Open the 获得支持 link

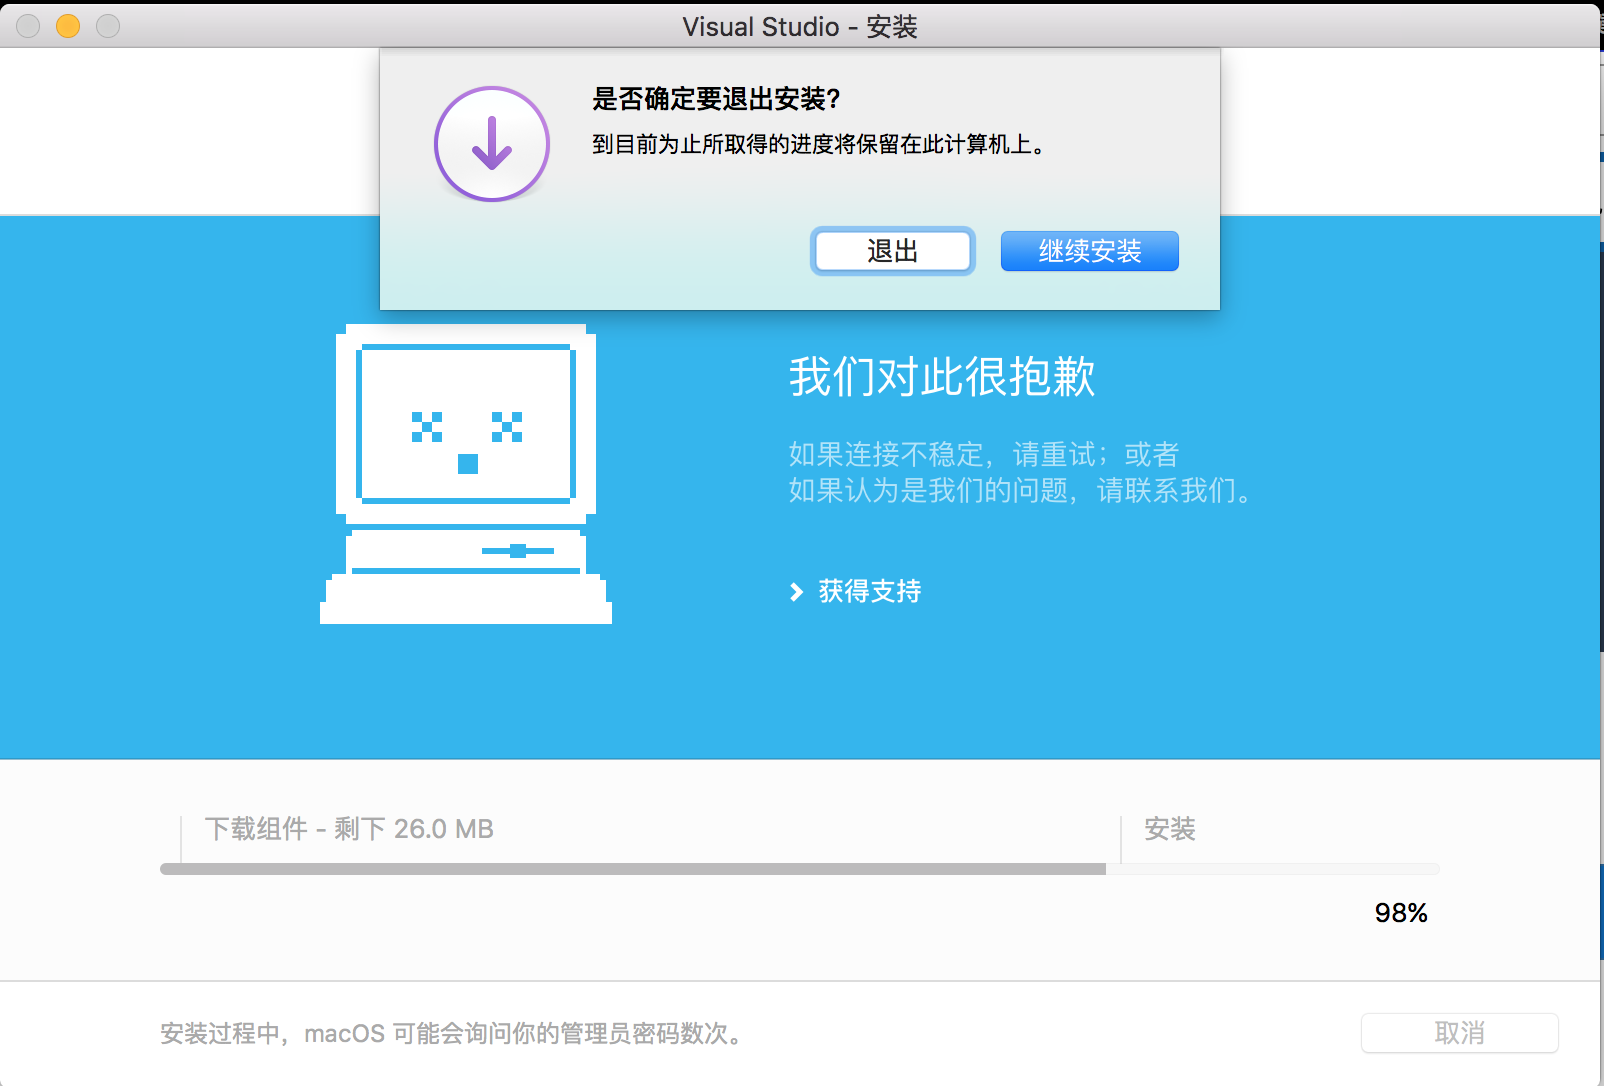tap(869, 591)
